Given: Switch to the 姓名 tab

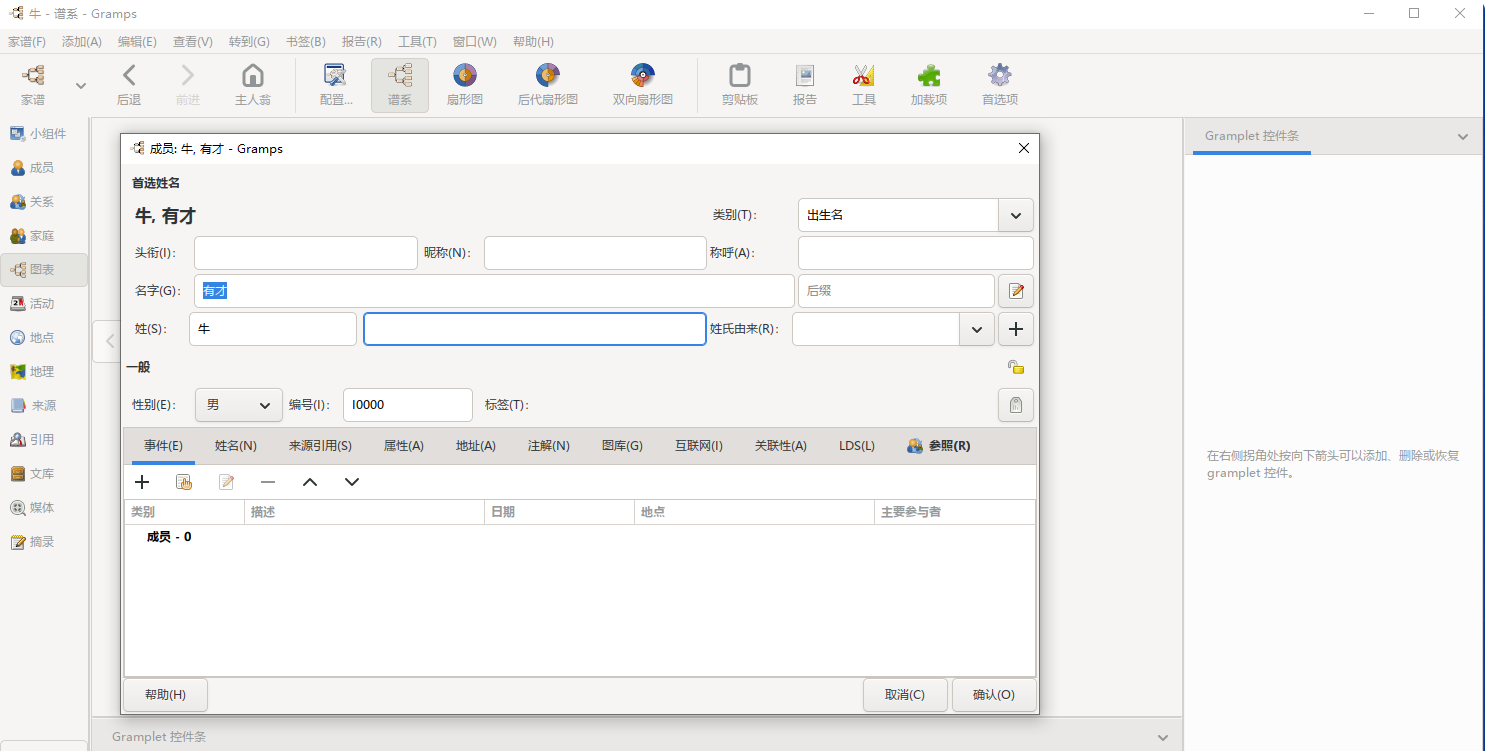Looking at the screenshot, I should coord(236,446).
